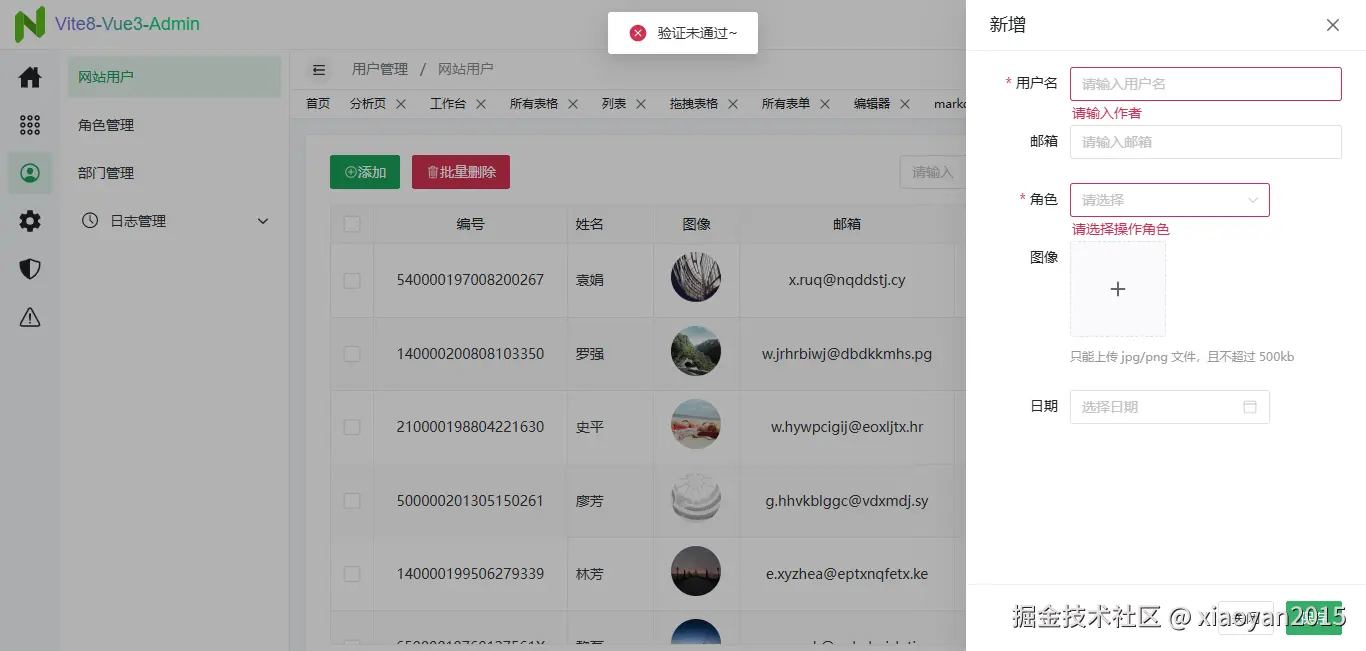Switch to the 所有表单 tab
This screenshot has height=651, width=1366.
785,104
